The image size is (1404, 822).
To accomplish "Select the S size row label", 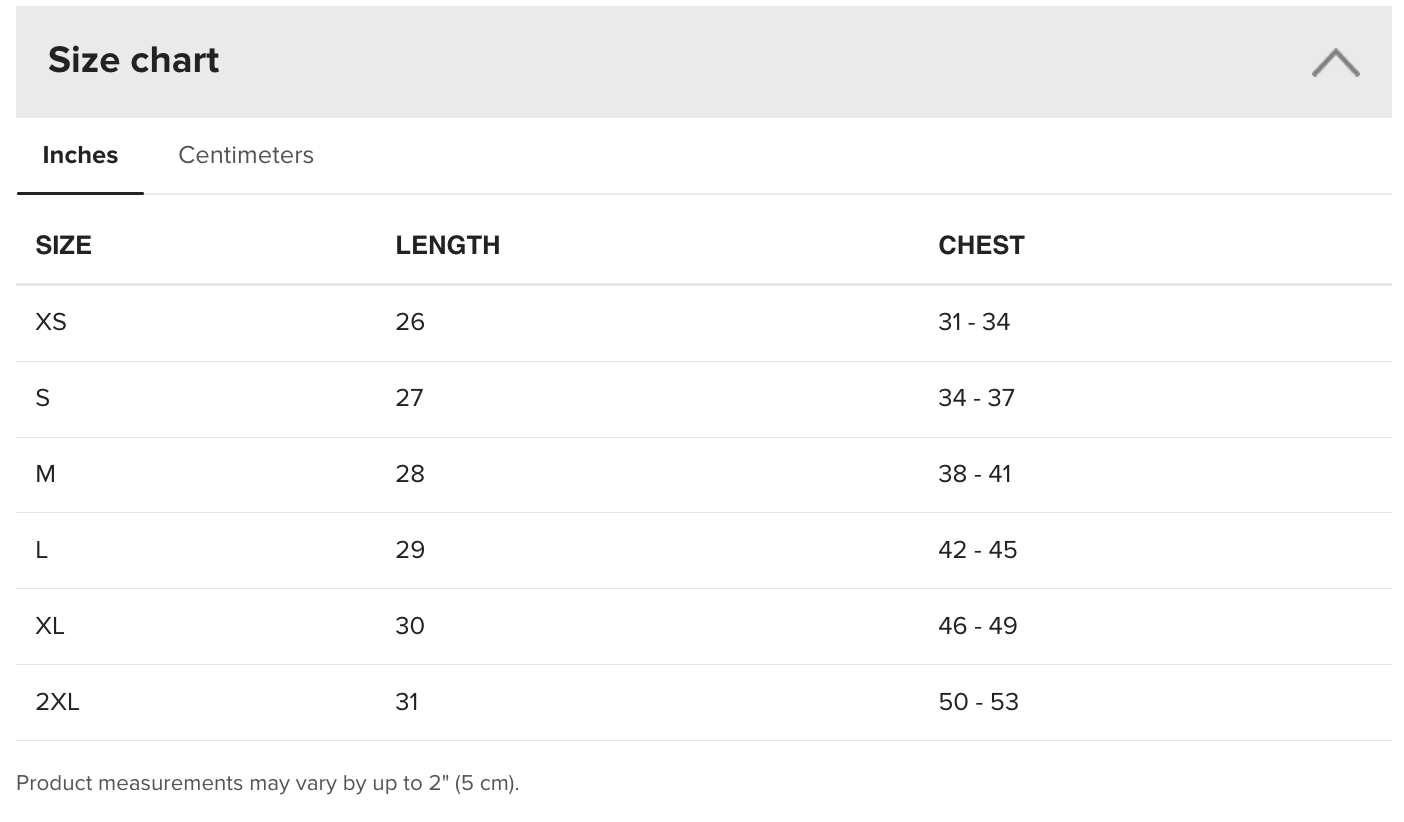I will point(42,398).
